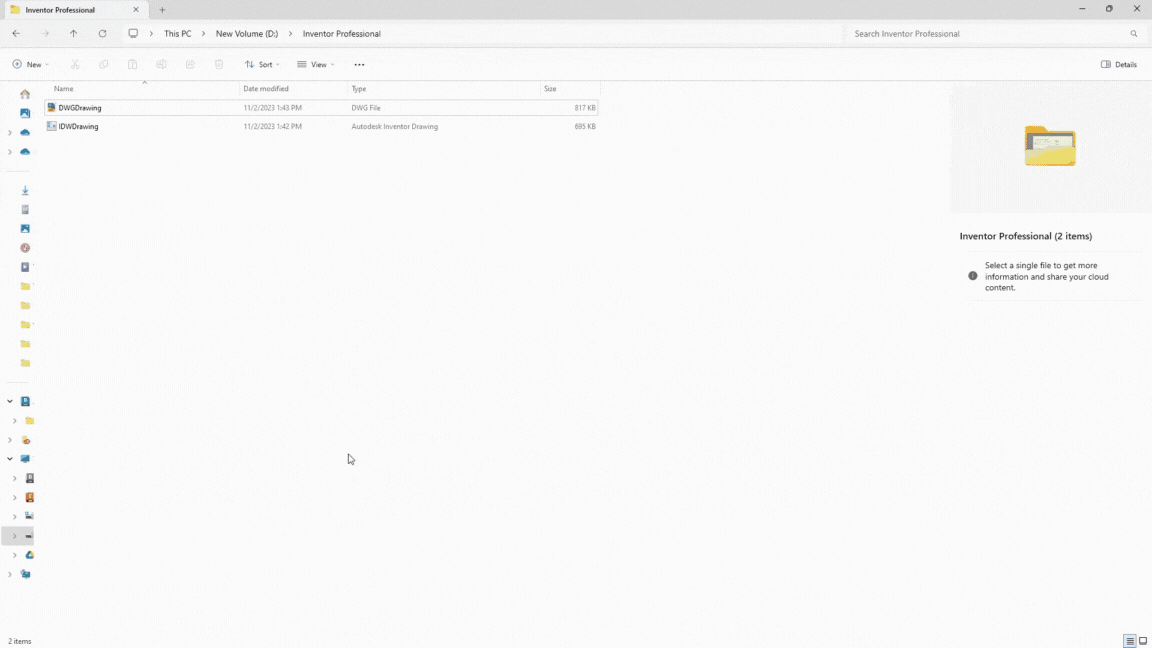1152x648 pixels.
Task: Select the DWGDrawing file
Action: coord(80,108)
